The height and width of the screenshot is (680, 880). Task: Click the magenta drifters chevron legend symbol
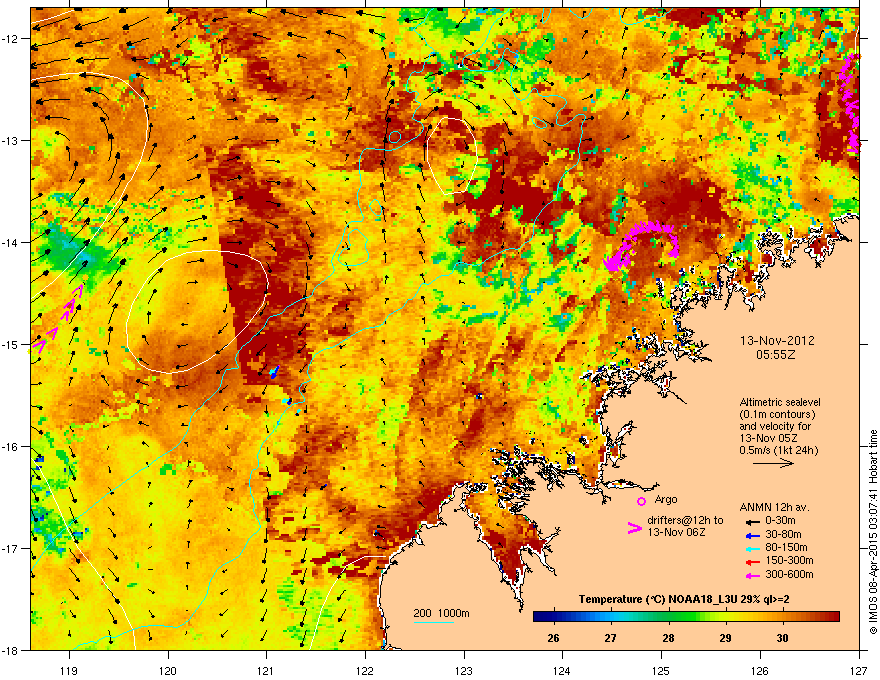(x=634, y=527)
